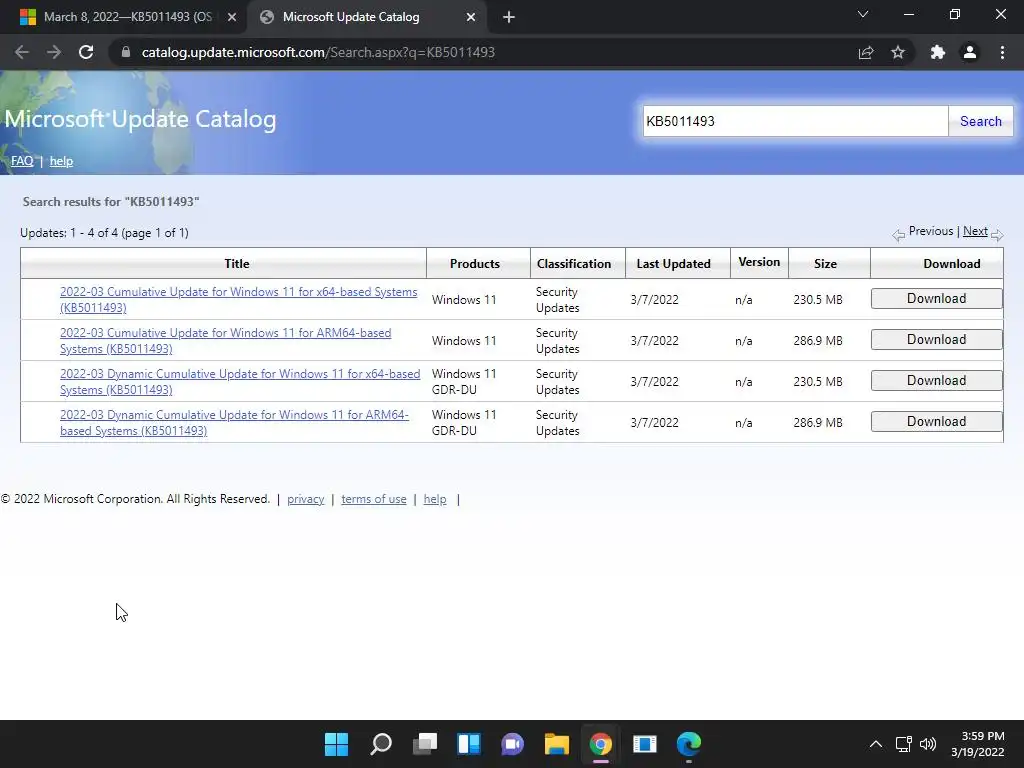This screenshot has width=1024, height=768.
Task: Open the Windows Start menu
Action: 336,744
